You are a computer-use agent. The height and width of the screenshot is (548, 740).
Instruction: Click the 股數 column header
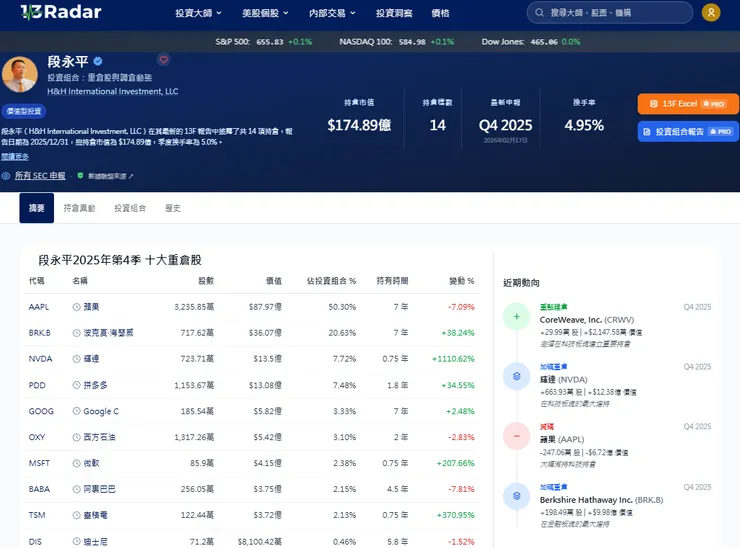(206, 281)
